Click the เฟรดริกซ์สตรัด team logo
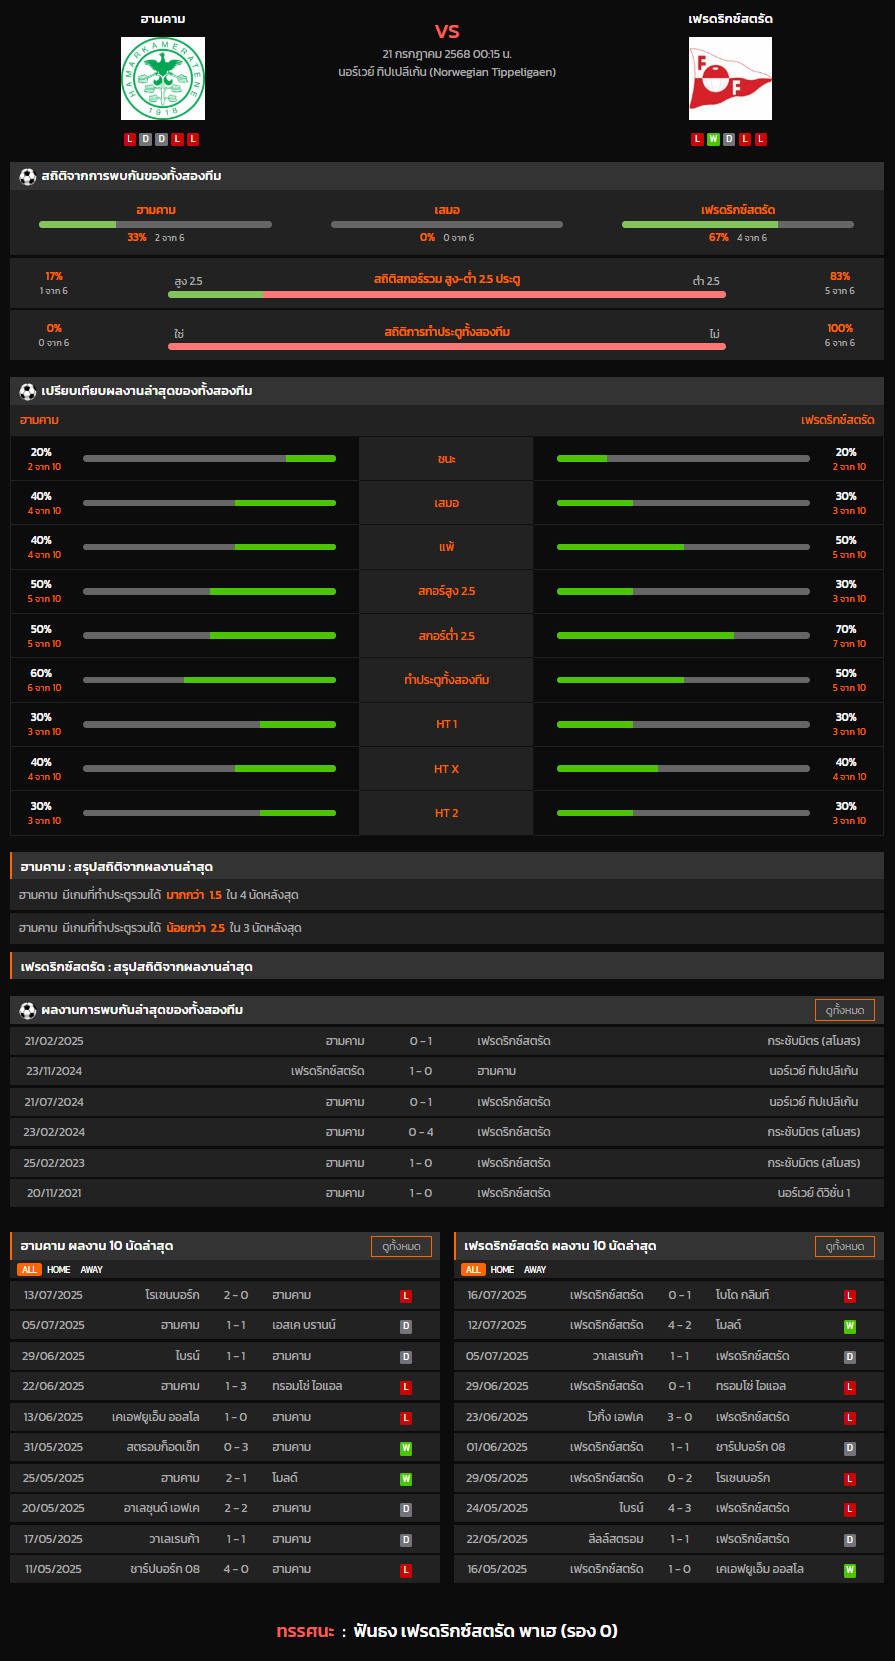This screenshot has height=1661, width=895. coord(730,79)
